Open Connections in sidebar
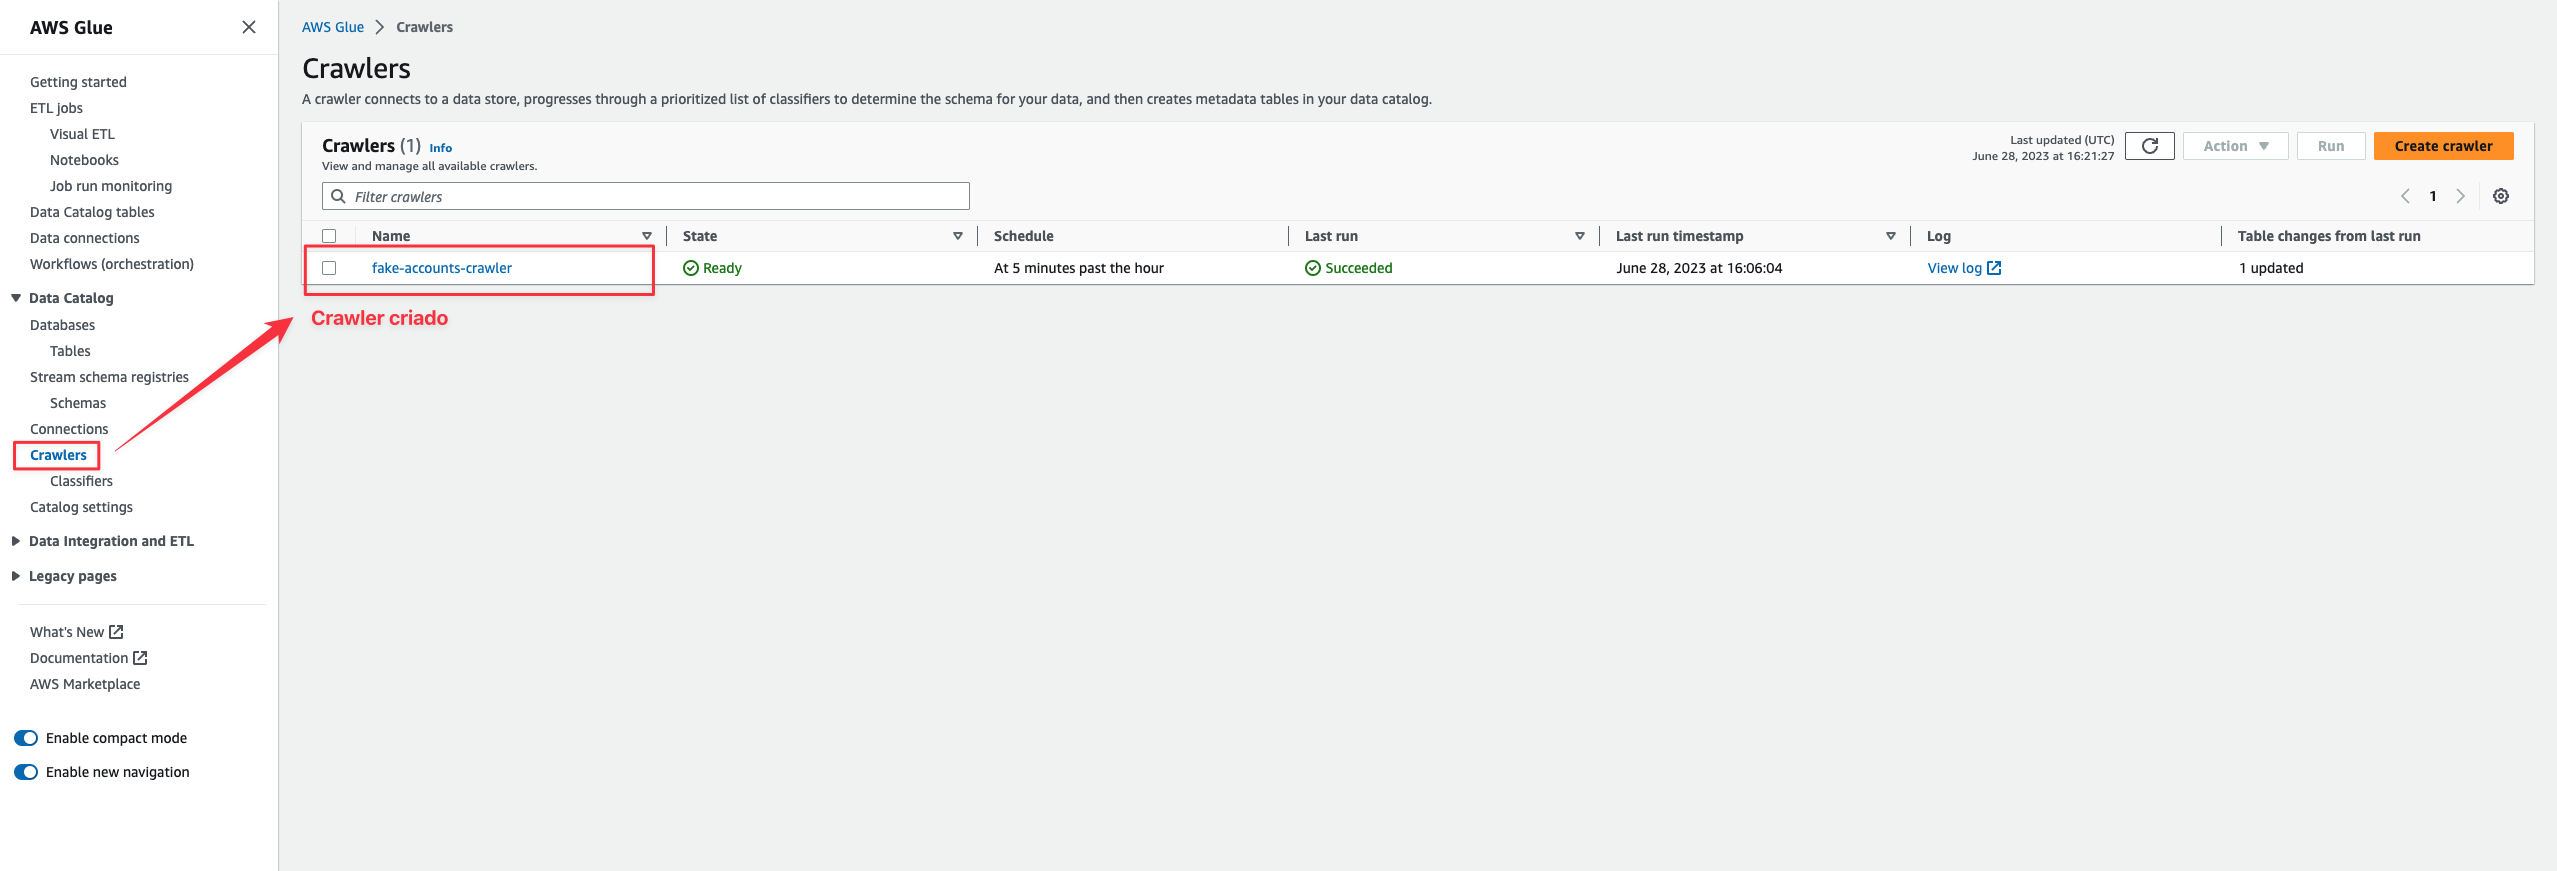This screenshot has height=871, width=2557. click(x=69, y=429)
